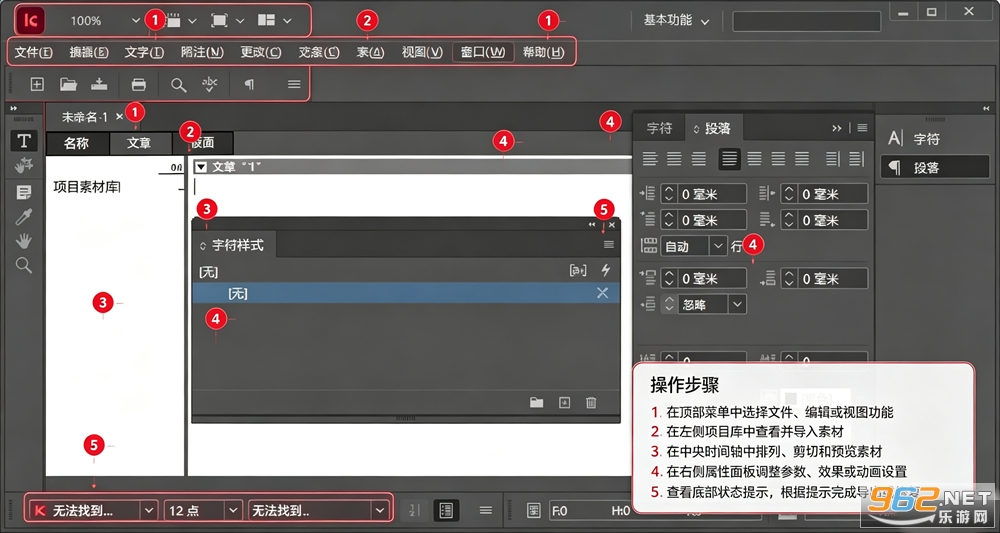Select the Hand tool
1000x533 pixels.
coord(24,241)
